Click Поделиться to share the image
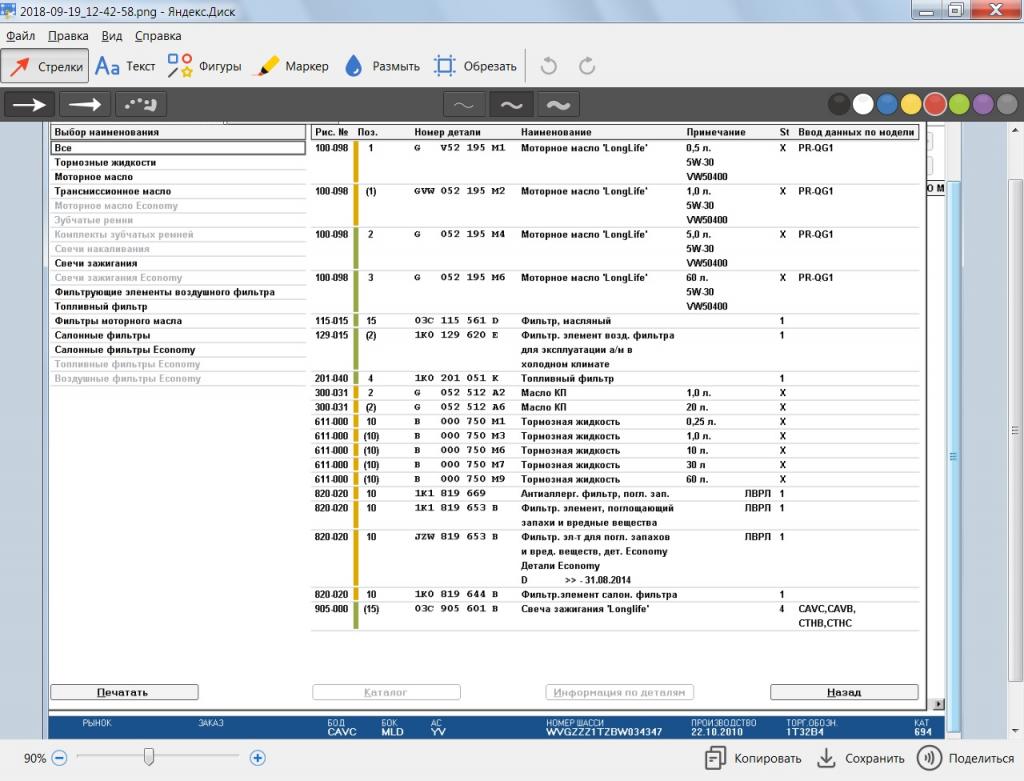This screenshot has width=1024, height=781. 965,758
